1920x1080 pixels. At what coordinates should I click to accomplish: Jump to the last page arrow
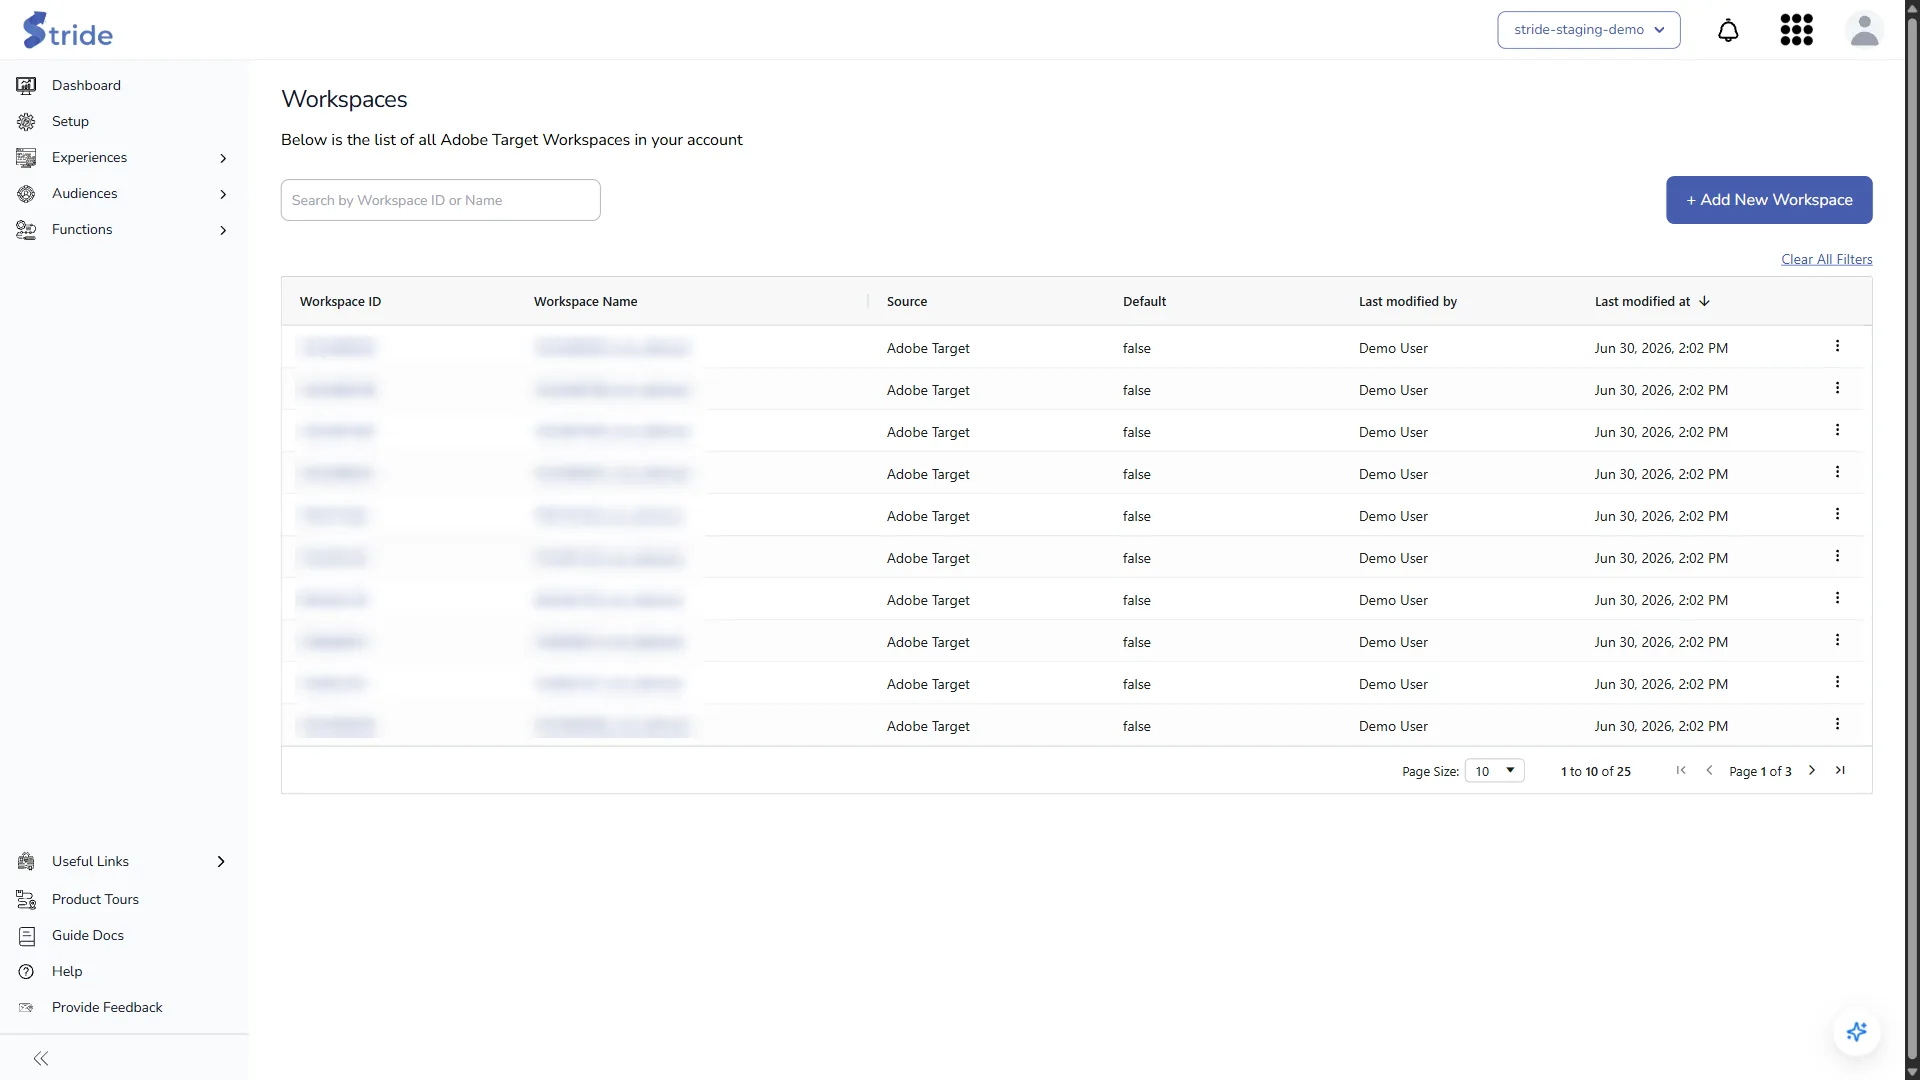pyautogui.click(x=1840, y=770)
